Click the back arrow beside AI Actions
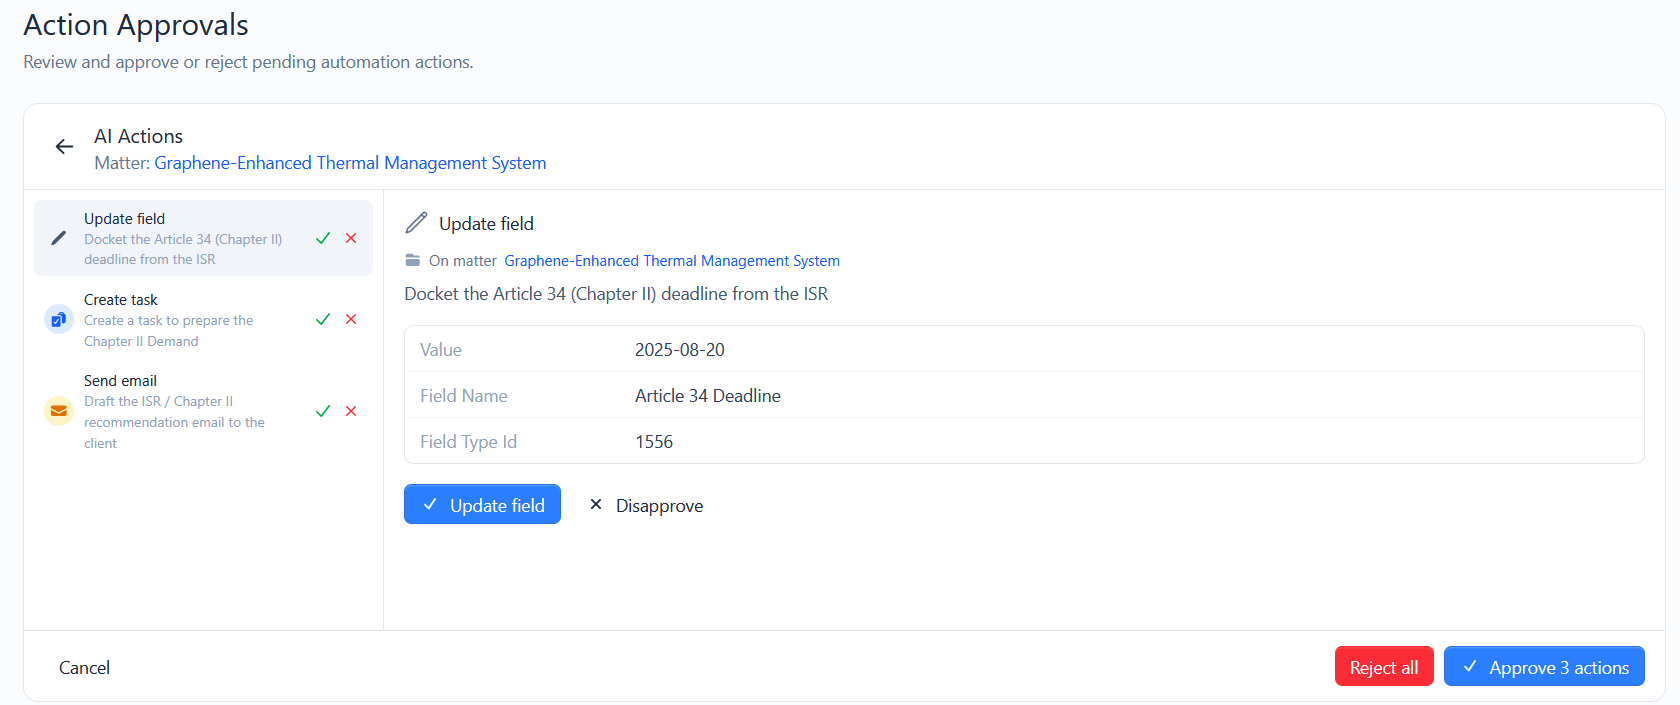This screenshot has height=705, width=1680. 64,147
